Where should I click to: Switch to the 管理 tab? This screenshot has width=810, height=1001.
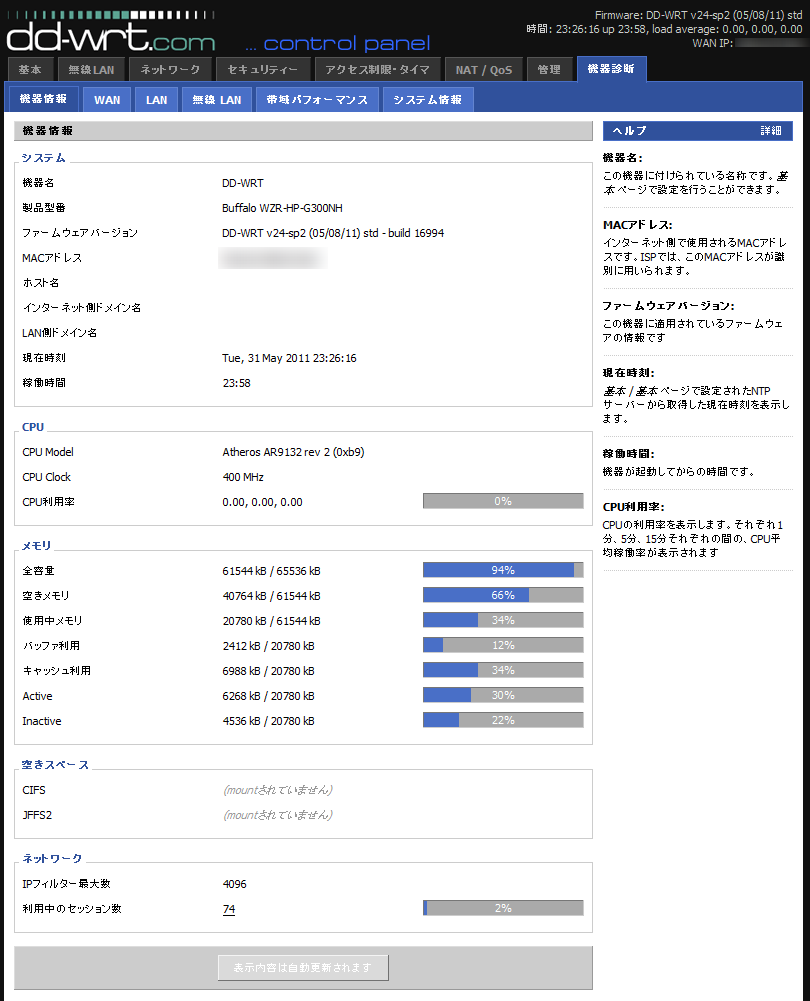coord(548,70)
